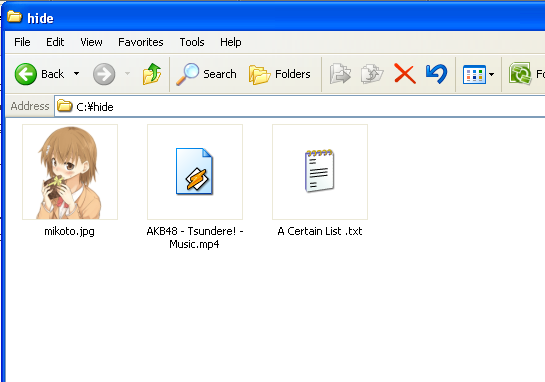
Task: Select the mikoto.jpg image thumbnail
Action: (x=70, y=172)
